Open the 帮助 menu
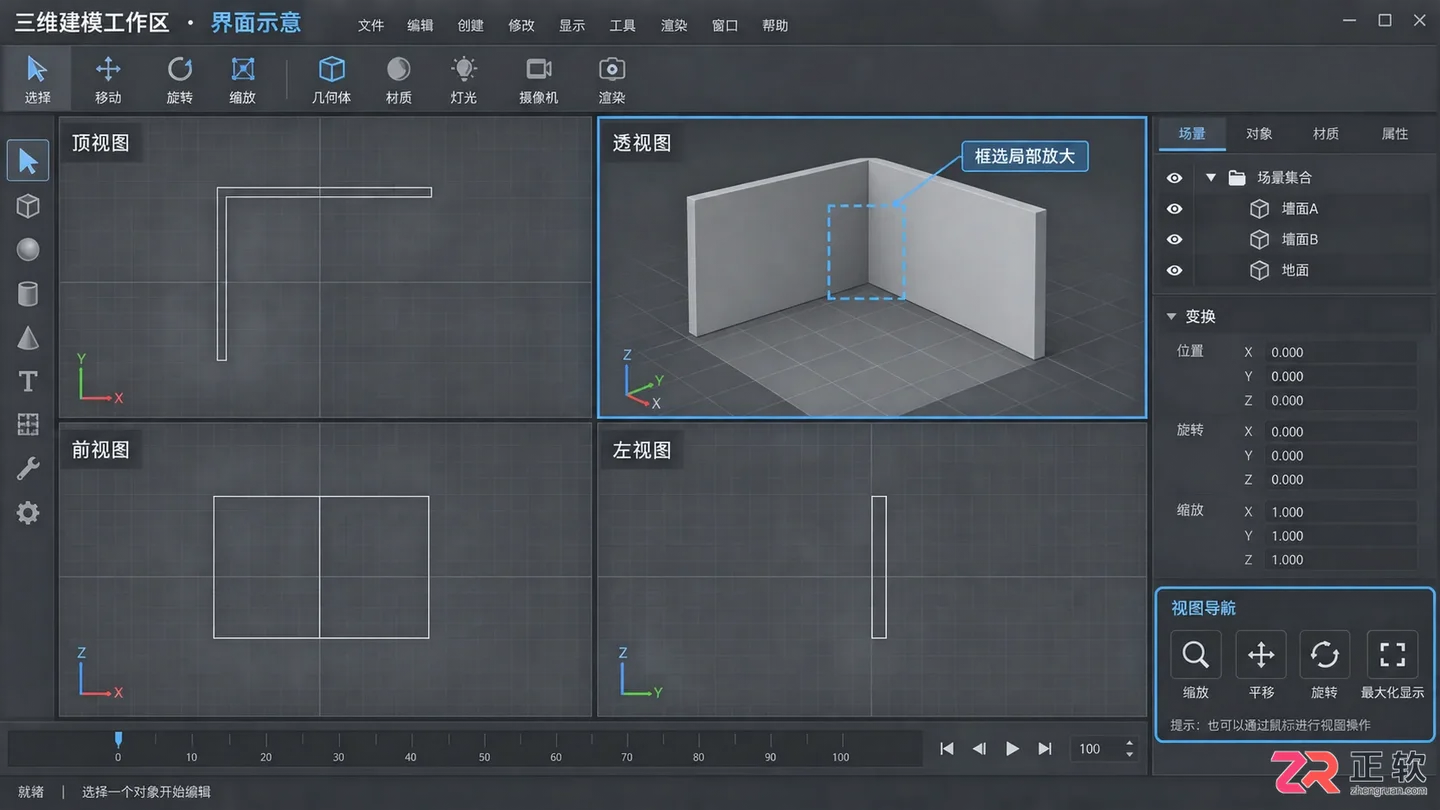 tap(775, 25)
